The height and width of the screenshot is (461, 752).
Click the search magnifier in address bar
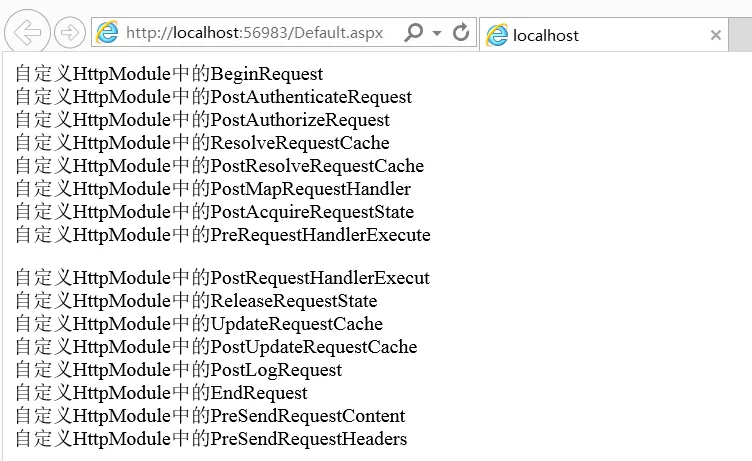click(x=413, y=33)
